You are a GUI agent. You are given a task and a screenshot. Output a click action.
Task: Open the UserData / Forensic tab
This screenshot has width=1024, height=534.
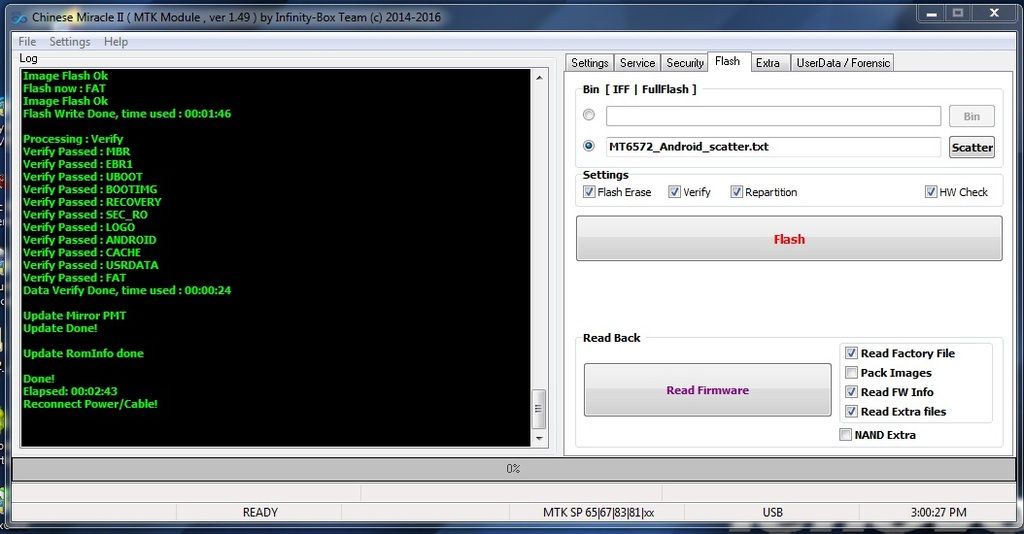(842, 63)
